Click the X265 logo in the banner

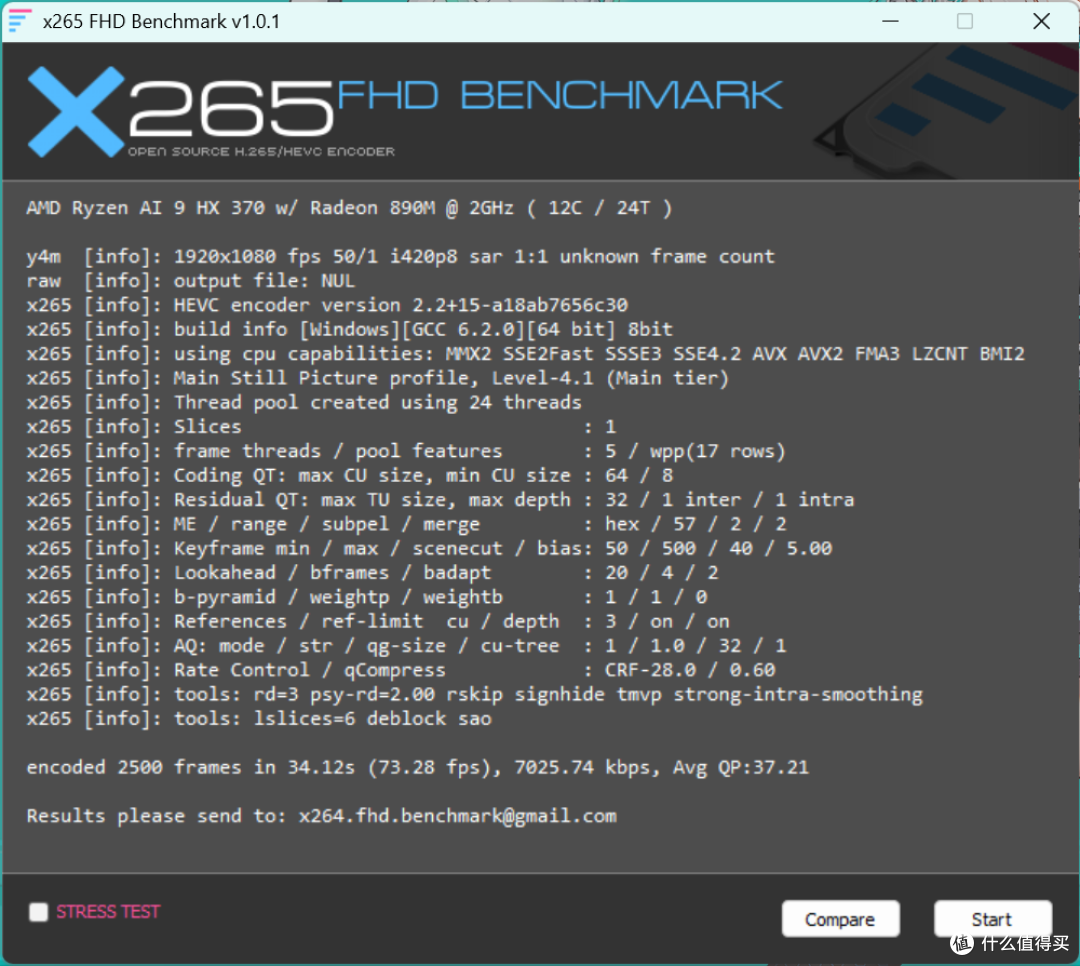[180, 110]
